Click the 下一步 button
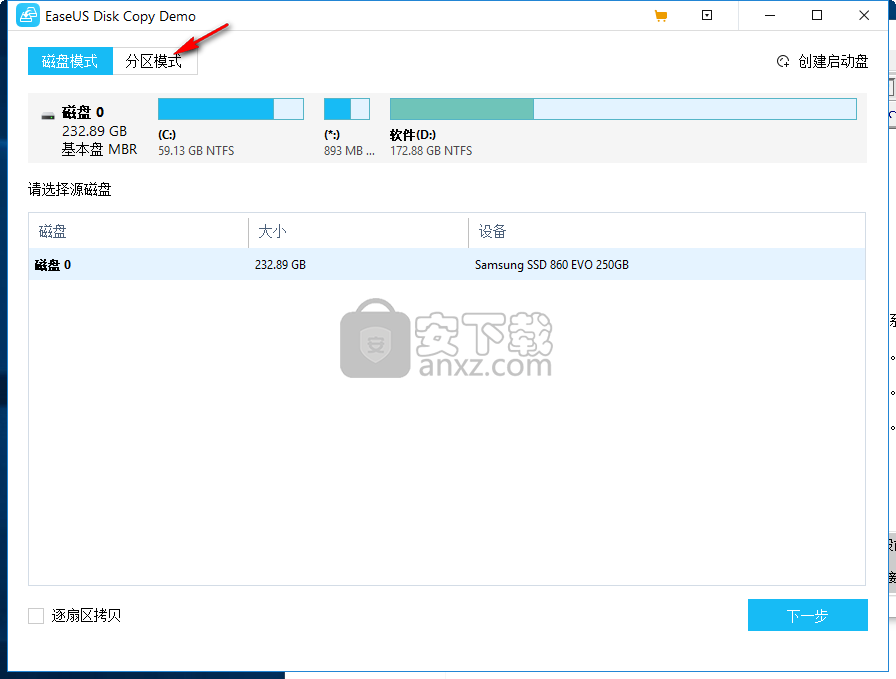This screenshot has width=896, height=679. click(x=807, y=616)
